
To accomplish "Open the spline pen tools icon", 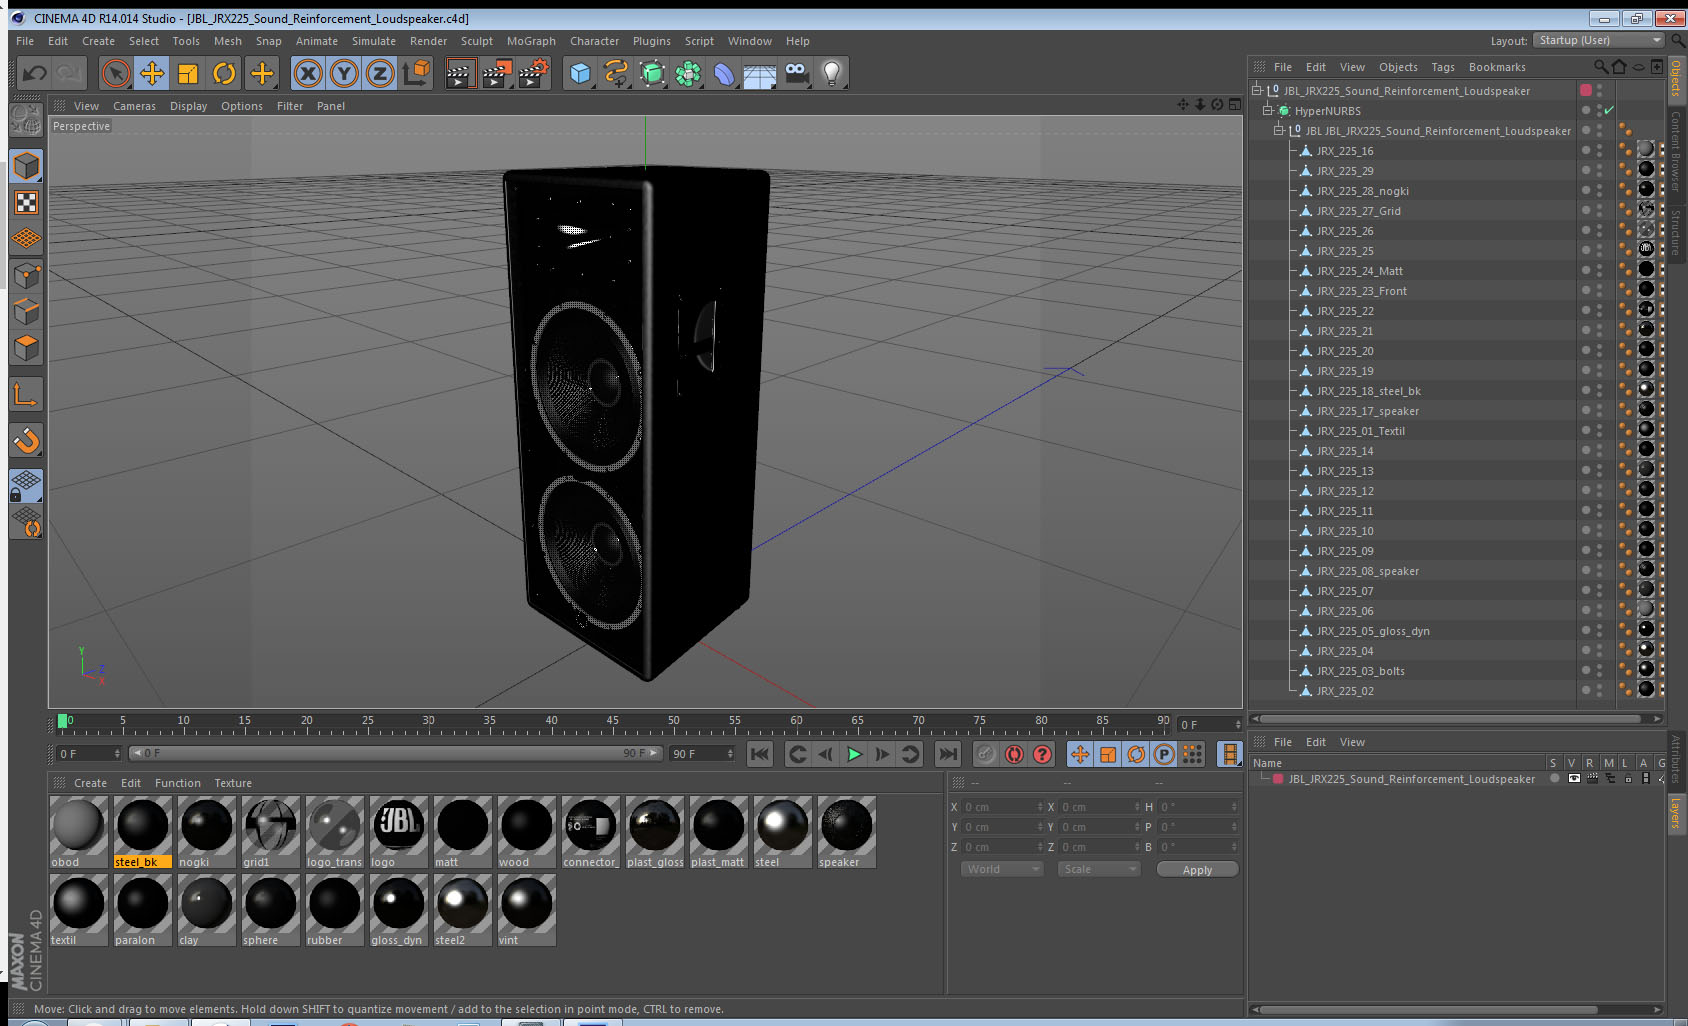I will point(616,73).
